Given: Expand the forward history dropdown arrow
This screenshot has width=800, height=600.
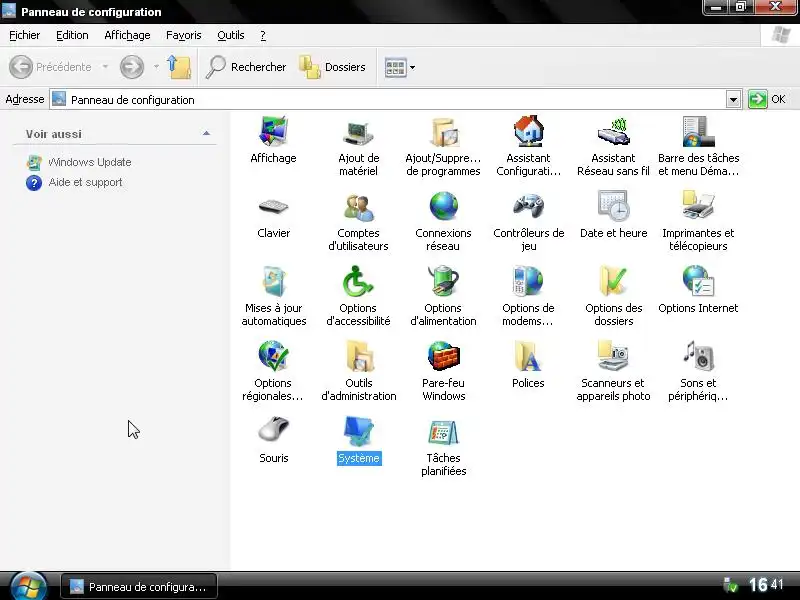Looking at the screenshot, I should click(x=156, y=67).
